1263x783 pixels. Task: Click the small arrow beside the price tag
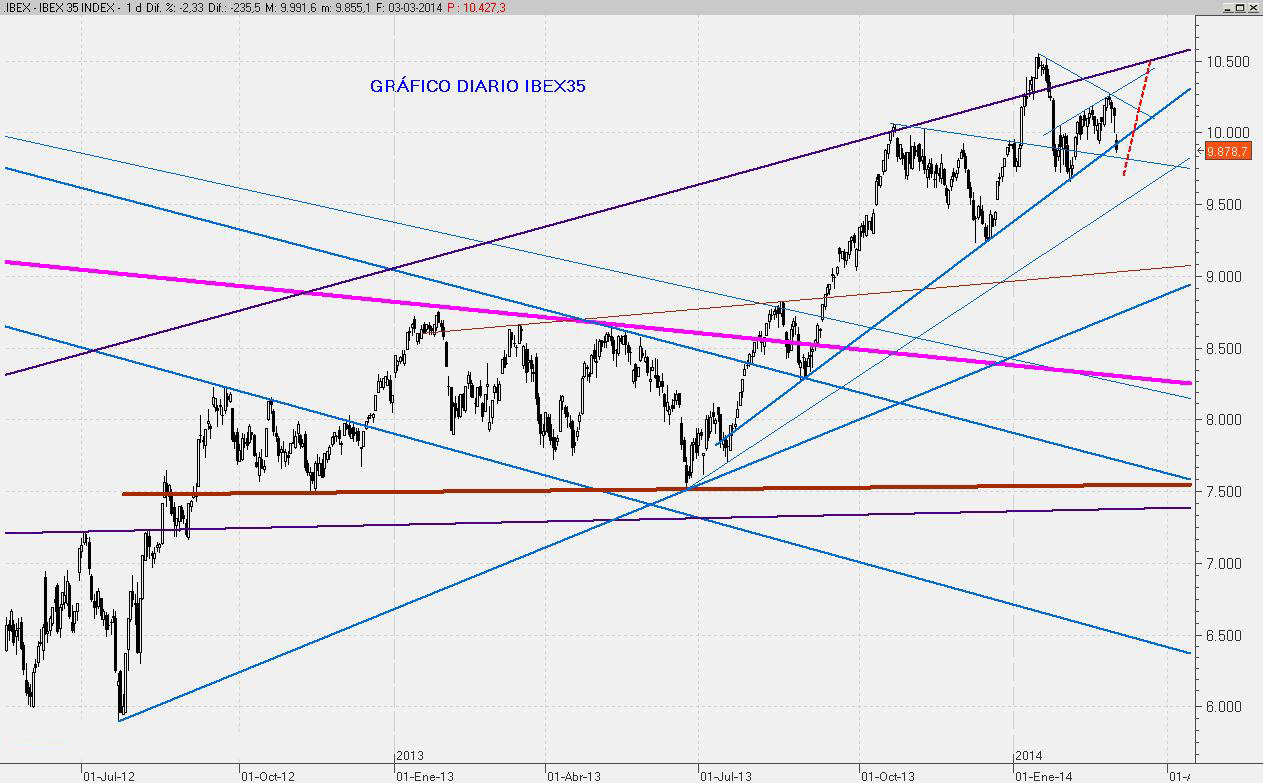[1200, 150]
